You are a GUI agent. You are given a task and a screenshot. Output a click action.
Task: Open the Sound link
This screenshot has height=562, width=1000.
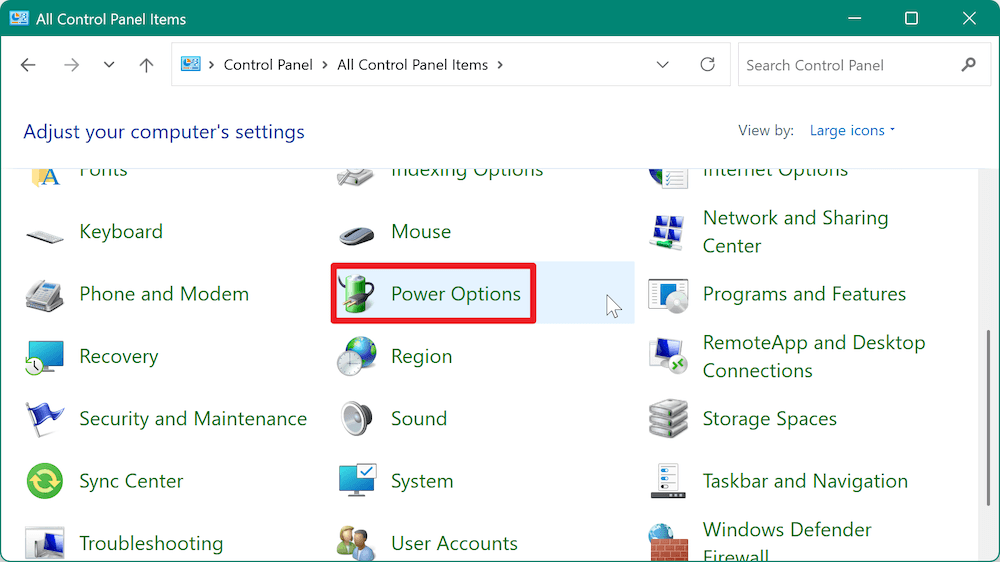pos(419,419)
